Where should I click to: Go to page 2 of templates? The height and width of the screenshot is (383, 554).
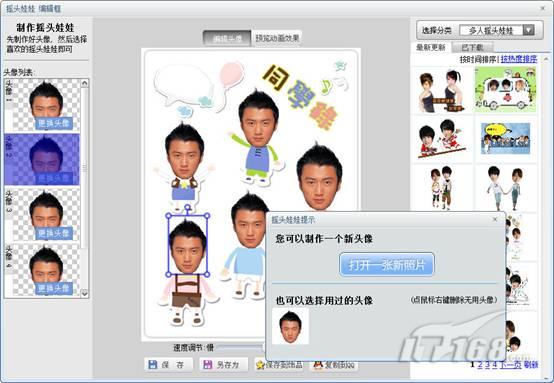(x=481, y=364)
